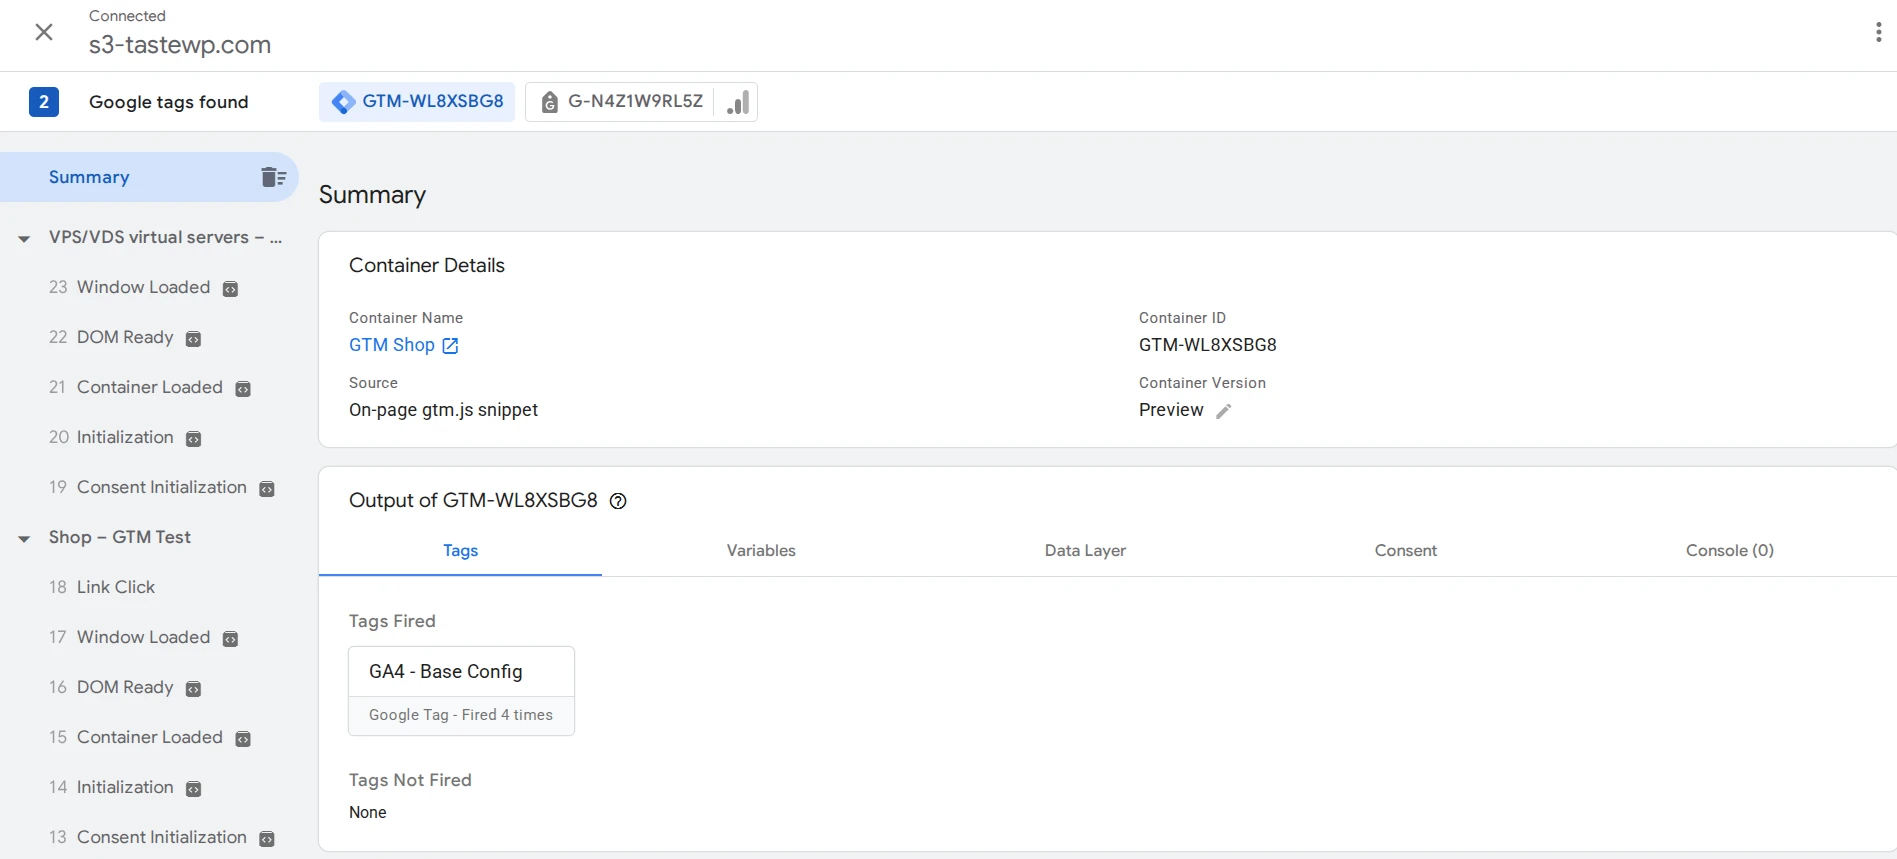
Task: Switch to the Consent tab
Action: coord(1405,550)
